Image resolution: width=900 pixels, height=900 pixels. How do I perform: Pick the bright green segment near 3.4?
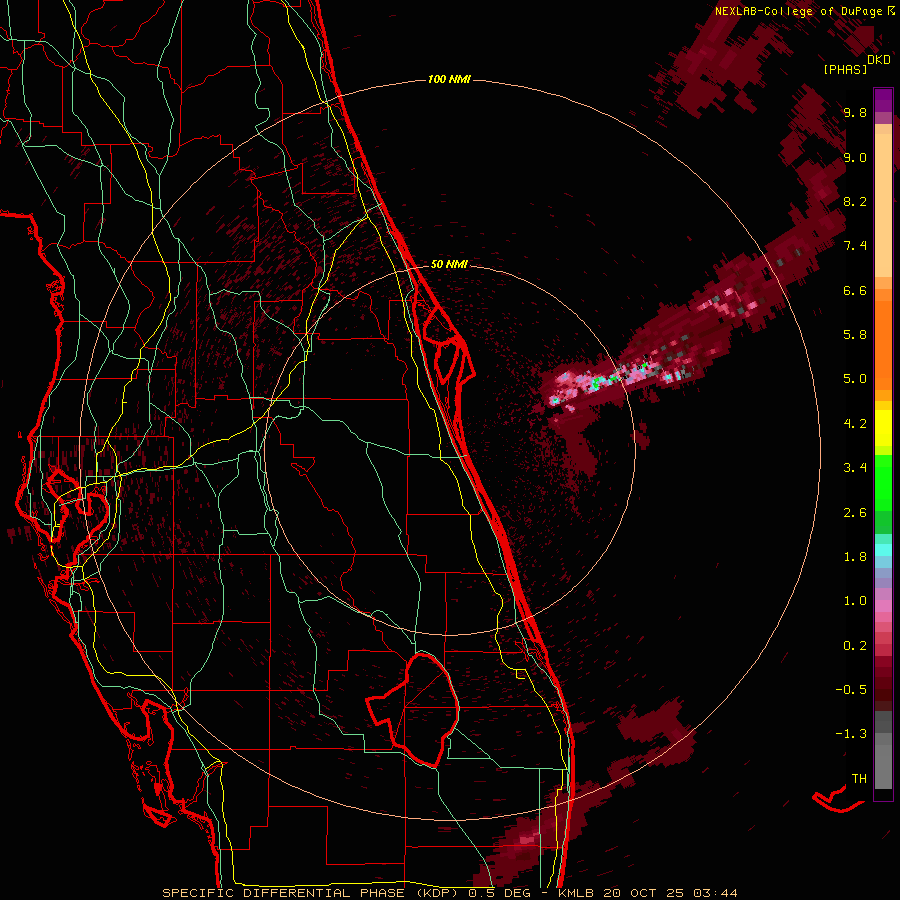883,482
